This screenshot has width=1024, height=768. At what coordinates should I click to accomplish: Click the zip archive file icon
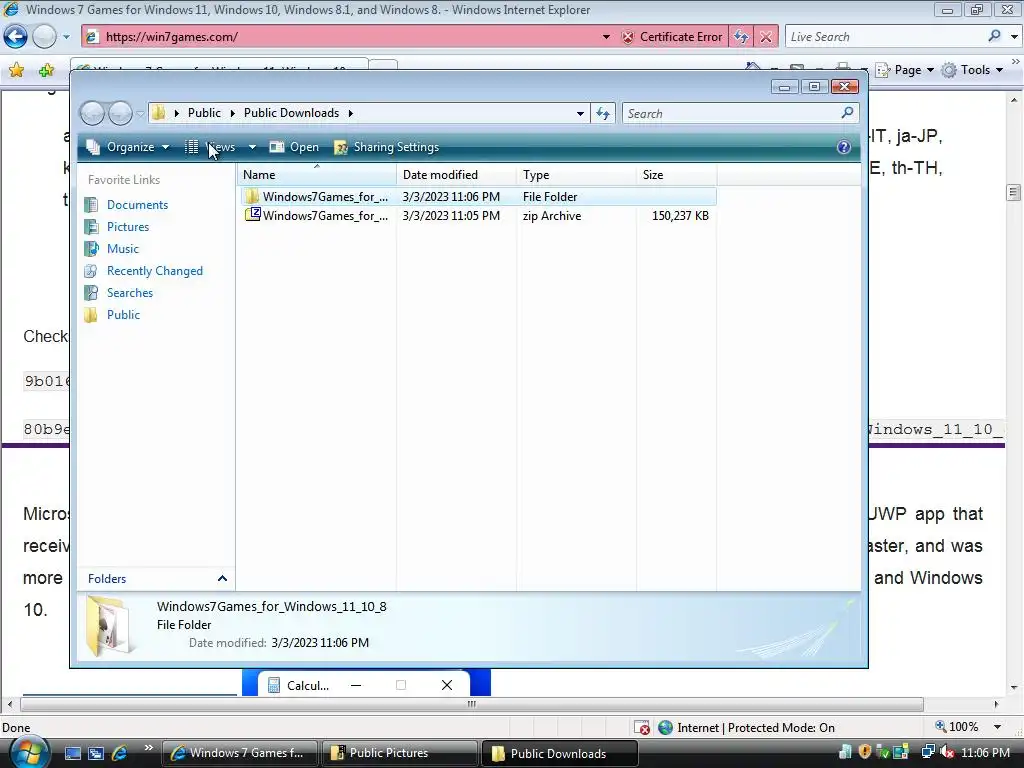[x=253, y=215]
